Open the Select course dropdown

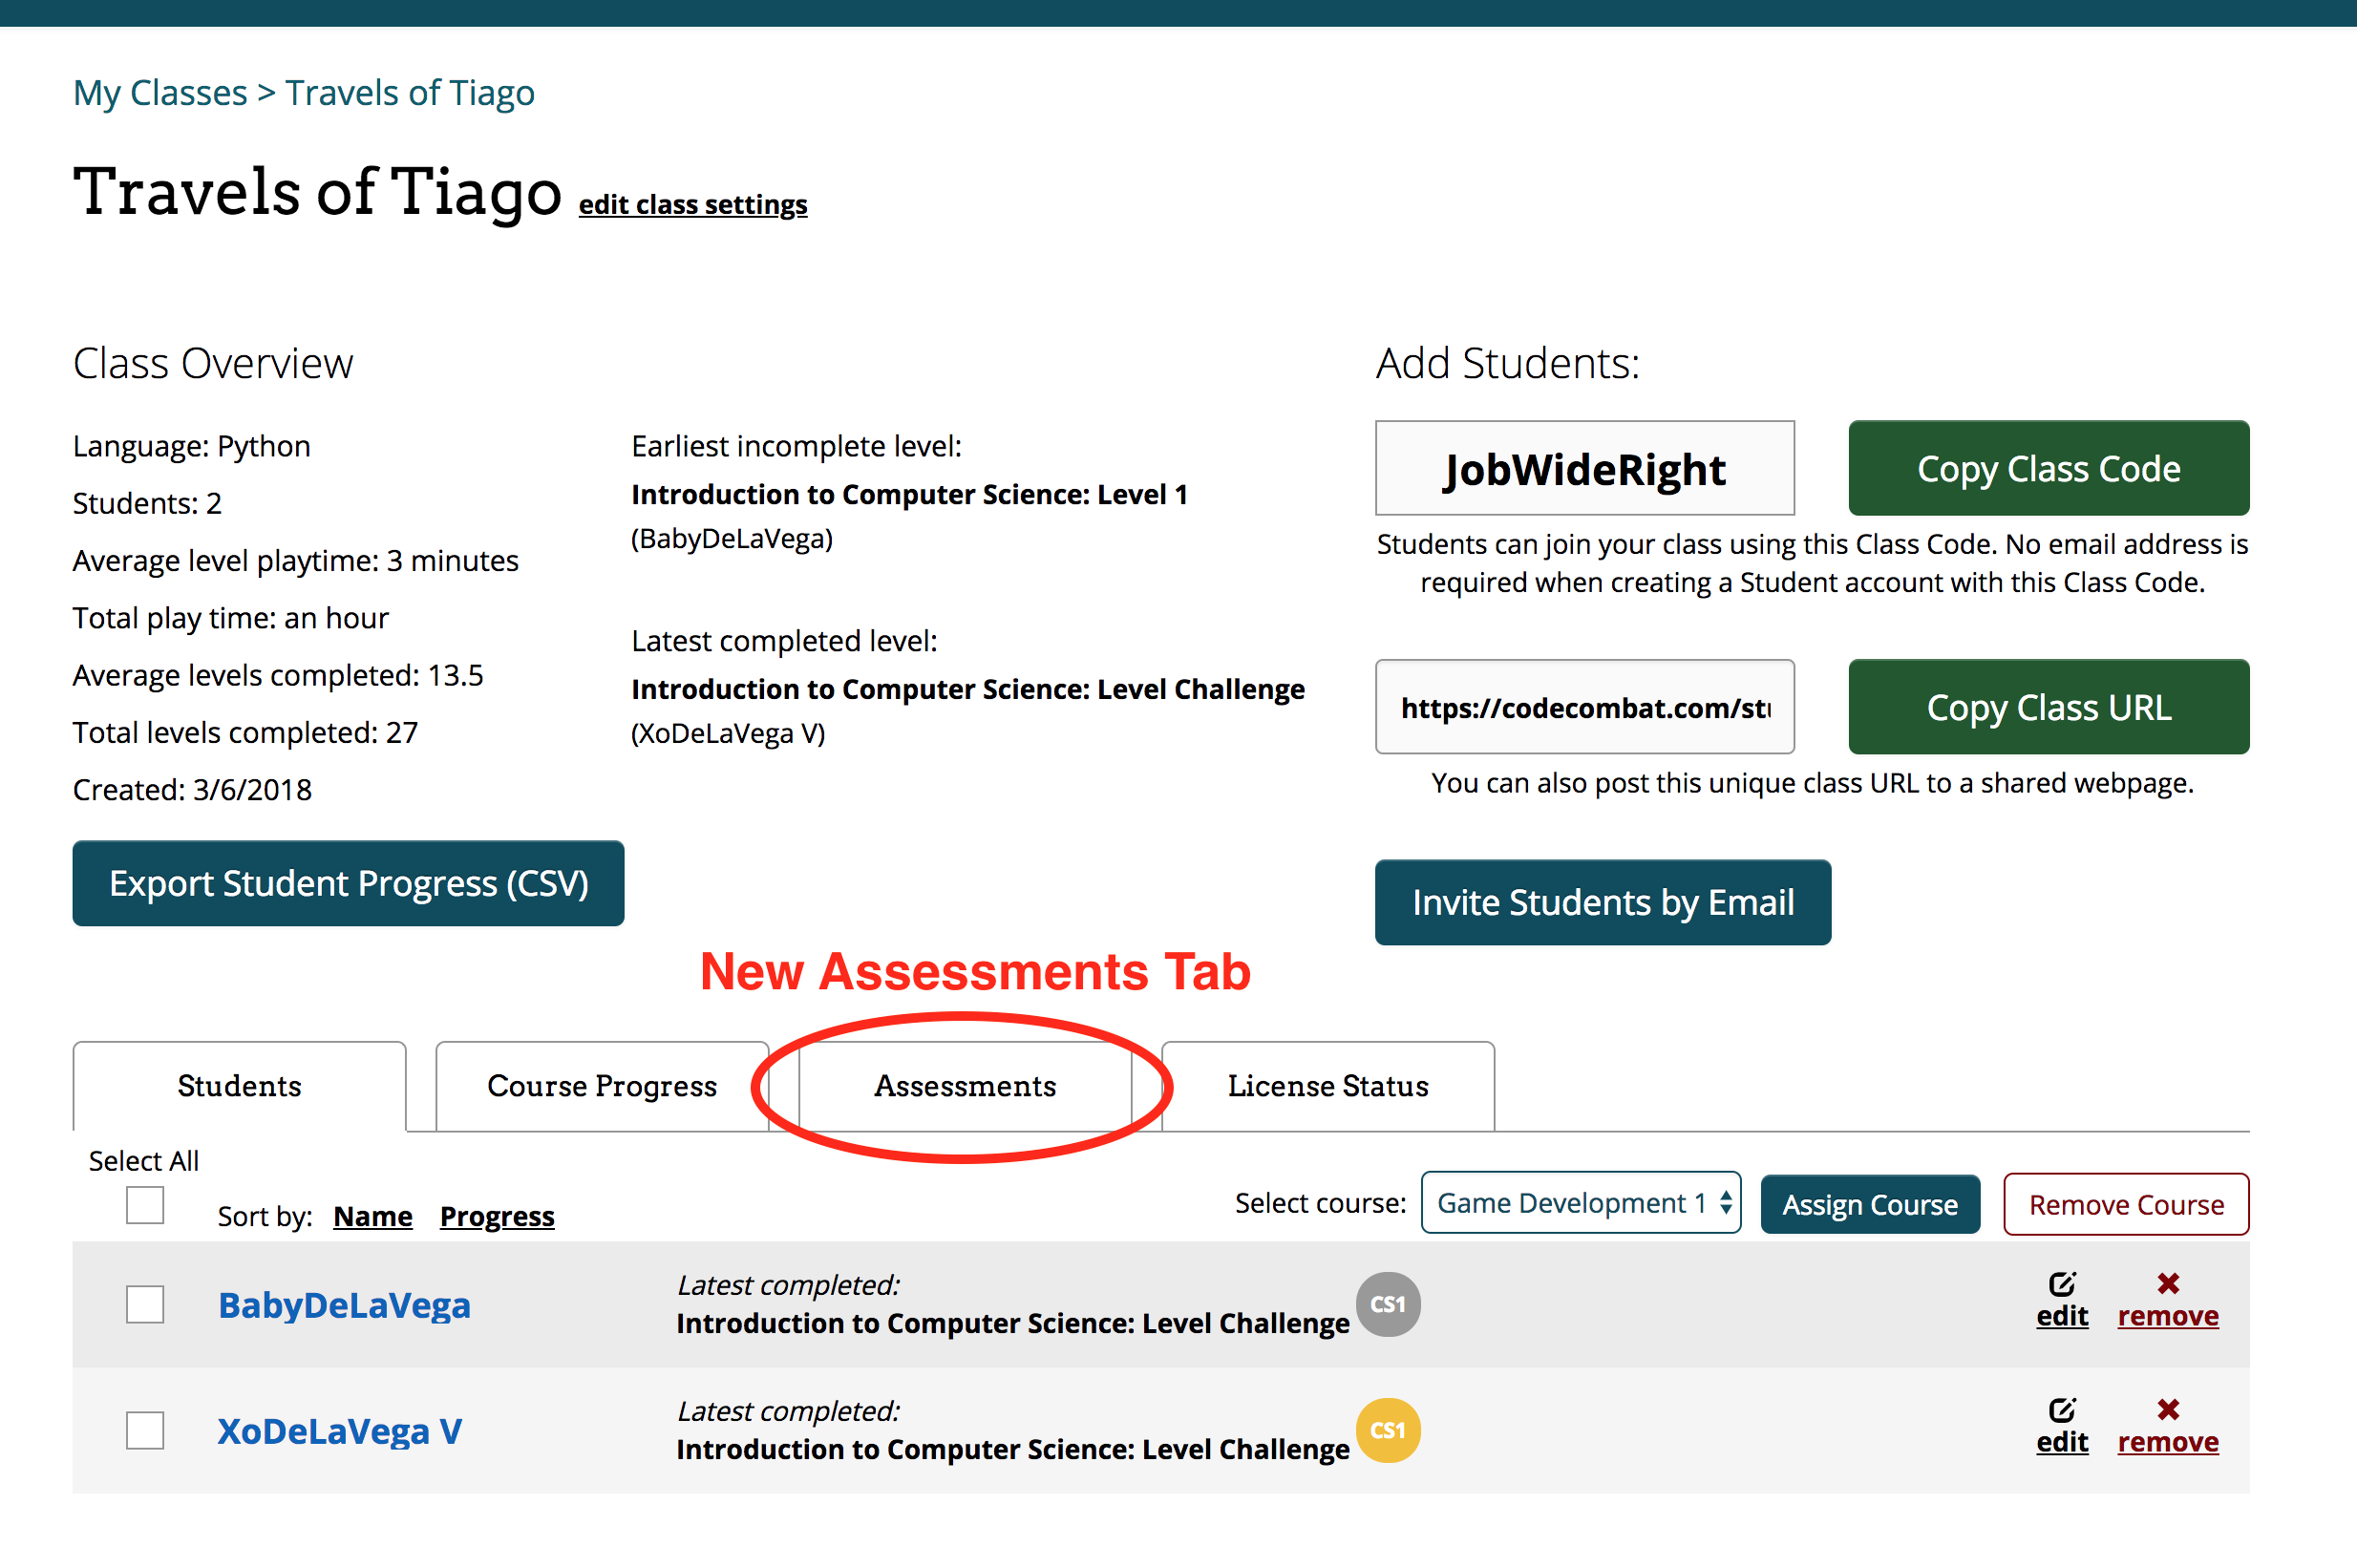tap(1580, 1203)
